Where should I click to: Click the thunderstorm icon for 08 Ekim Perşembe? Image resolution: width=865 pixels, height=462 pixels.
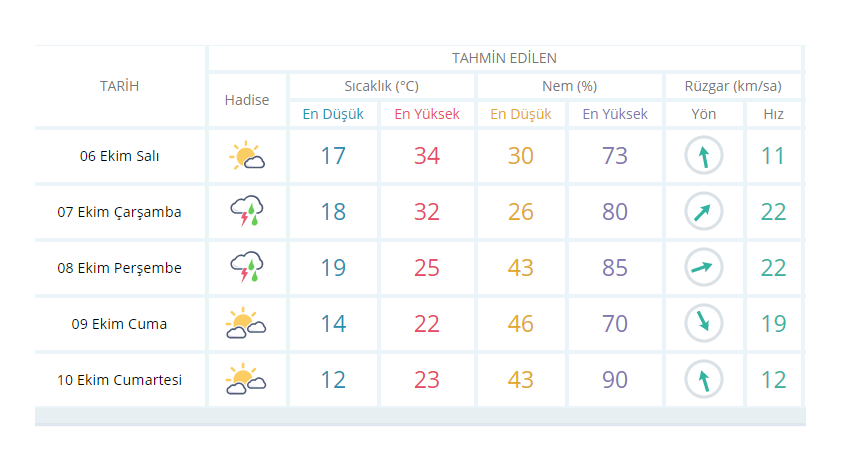click(247, 267)
